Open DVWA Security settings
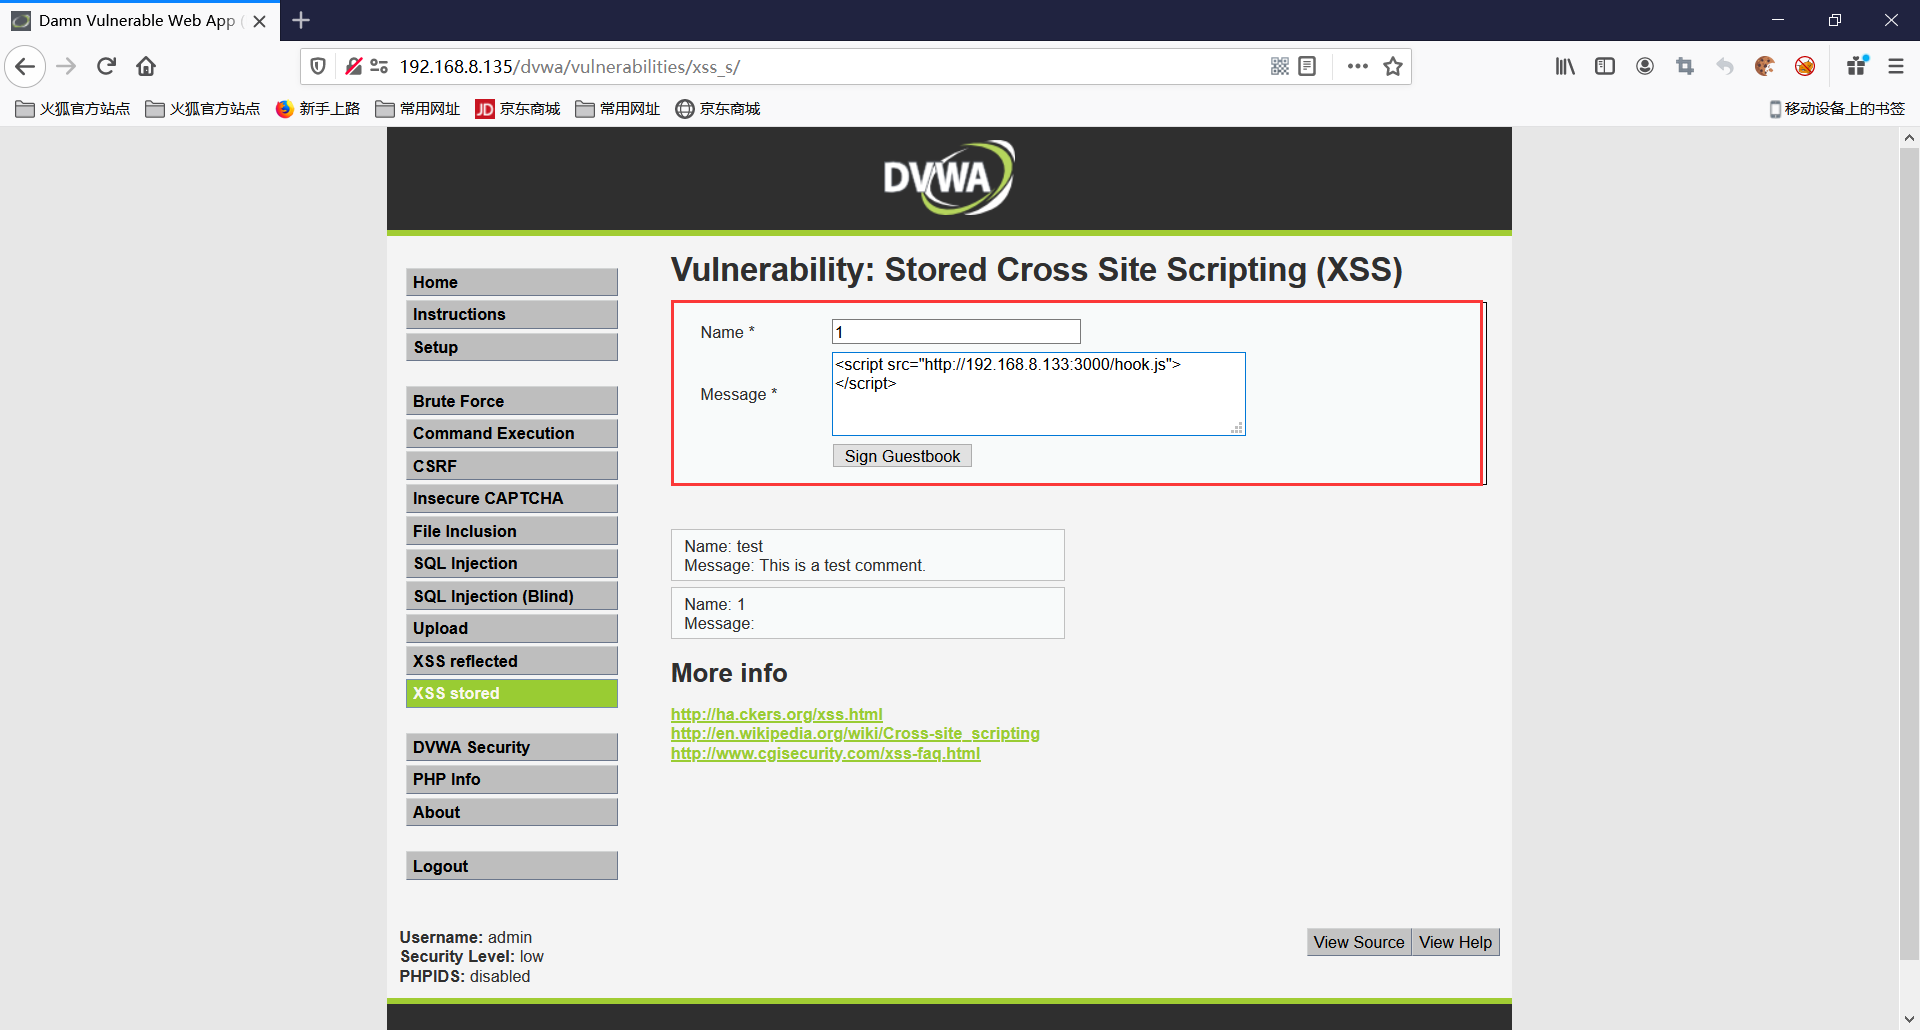The width and height of the screenshot is (1920, 1030). coord(512,747)
